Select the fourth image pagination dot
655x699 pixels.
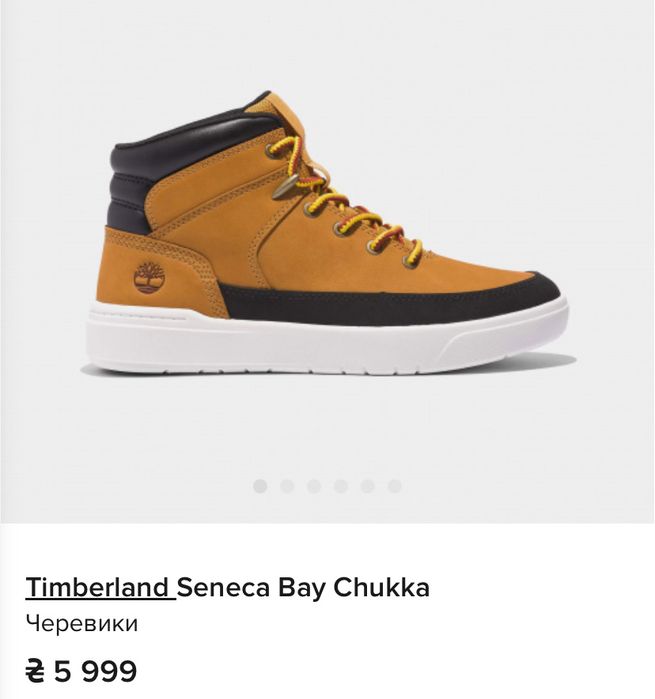[341, 486]
